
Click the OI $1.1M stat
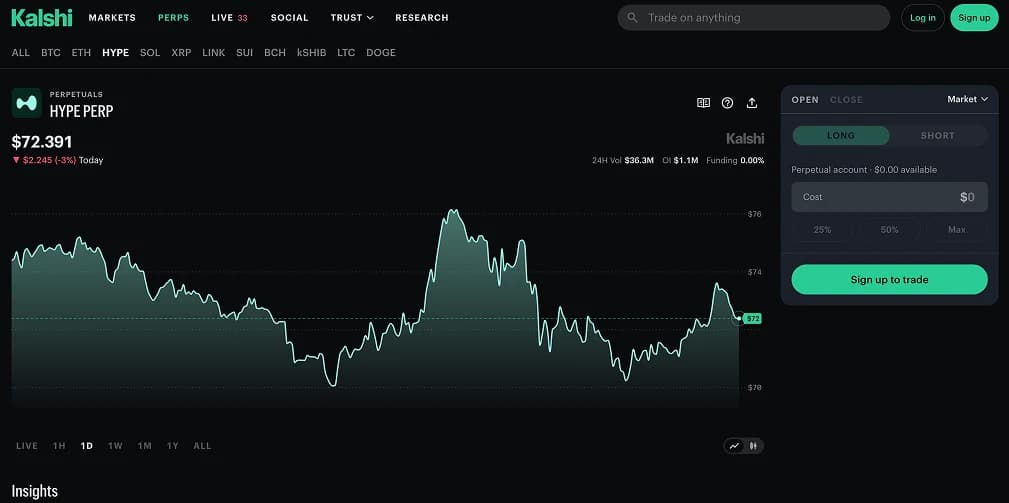click(680, 160)
